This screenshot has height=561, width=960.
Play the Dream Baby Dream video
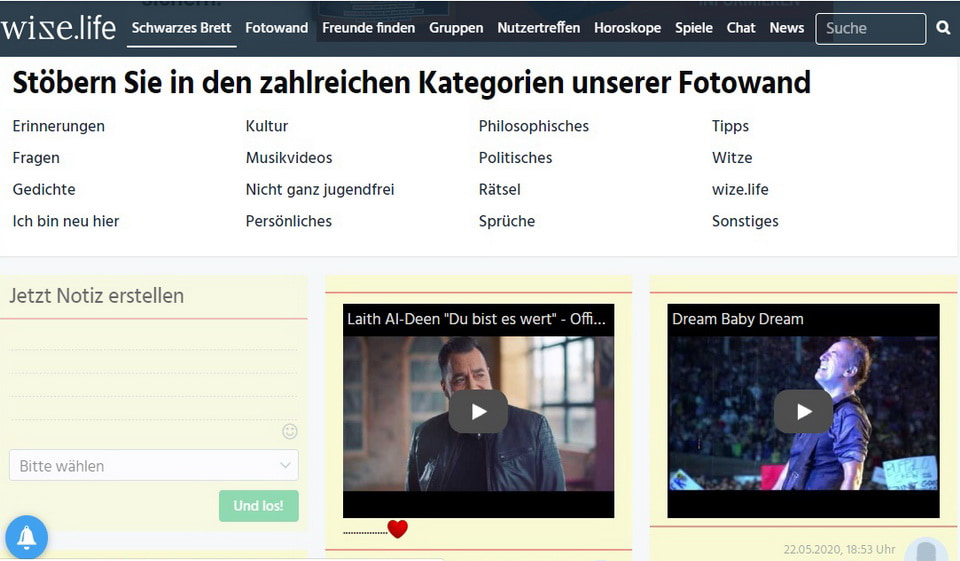tap(803, 411)
